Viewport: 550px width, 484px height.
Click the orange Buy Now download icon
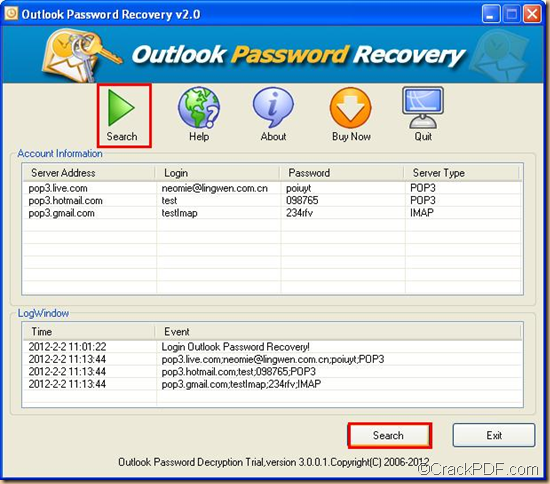click(x=350, y=108)
